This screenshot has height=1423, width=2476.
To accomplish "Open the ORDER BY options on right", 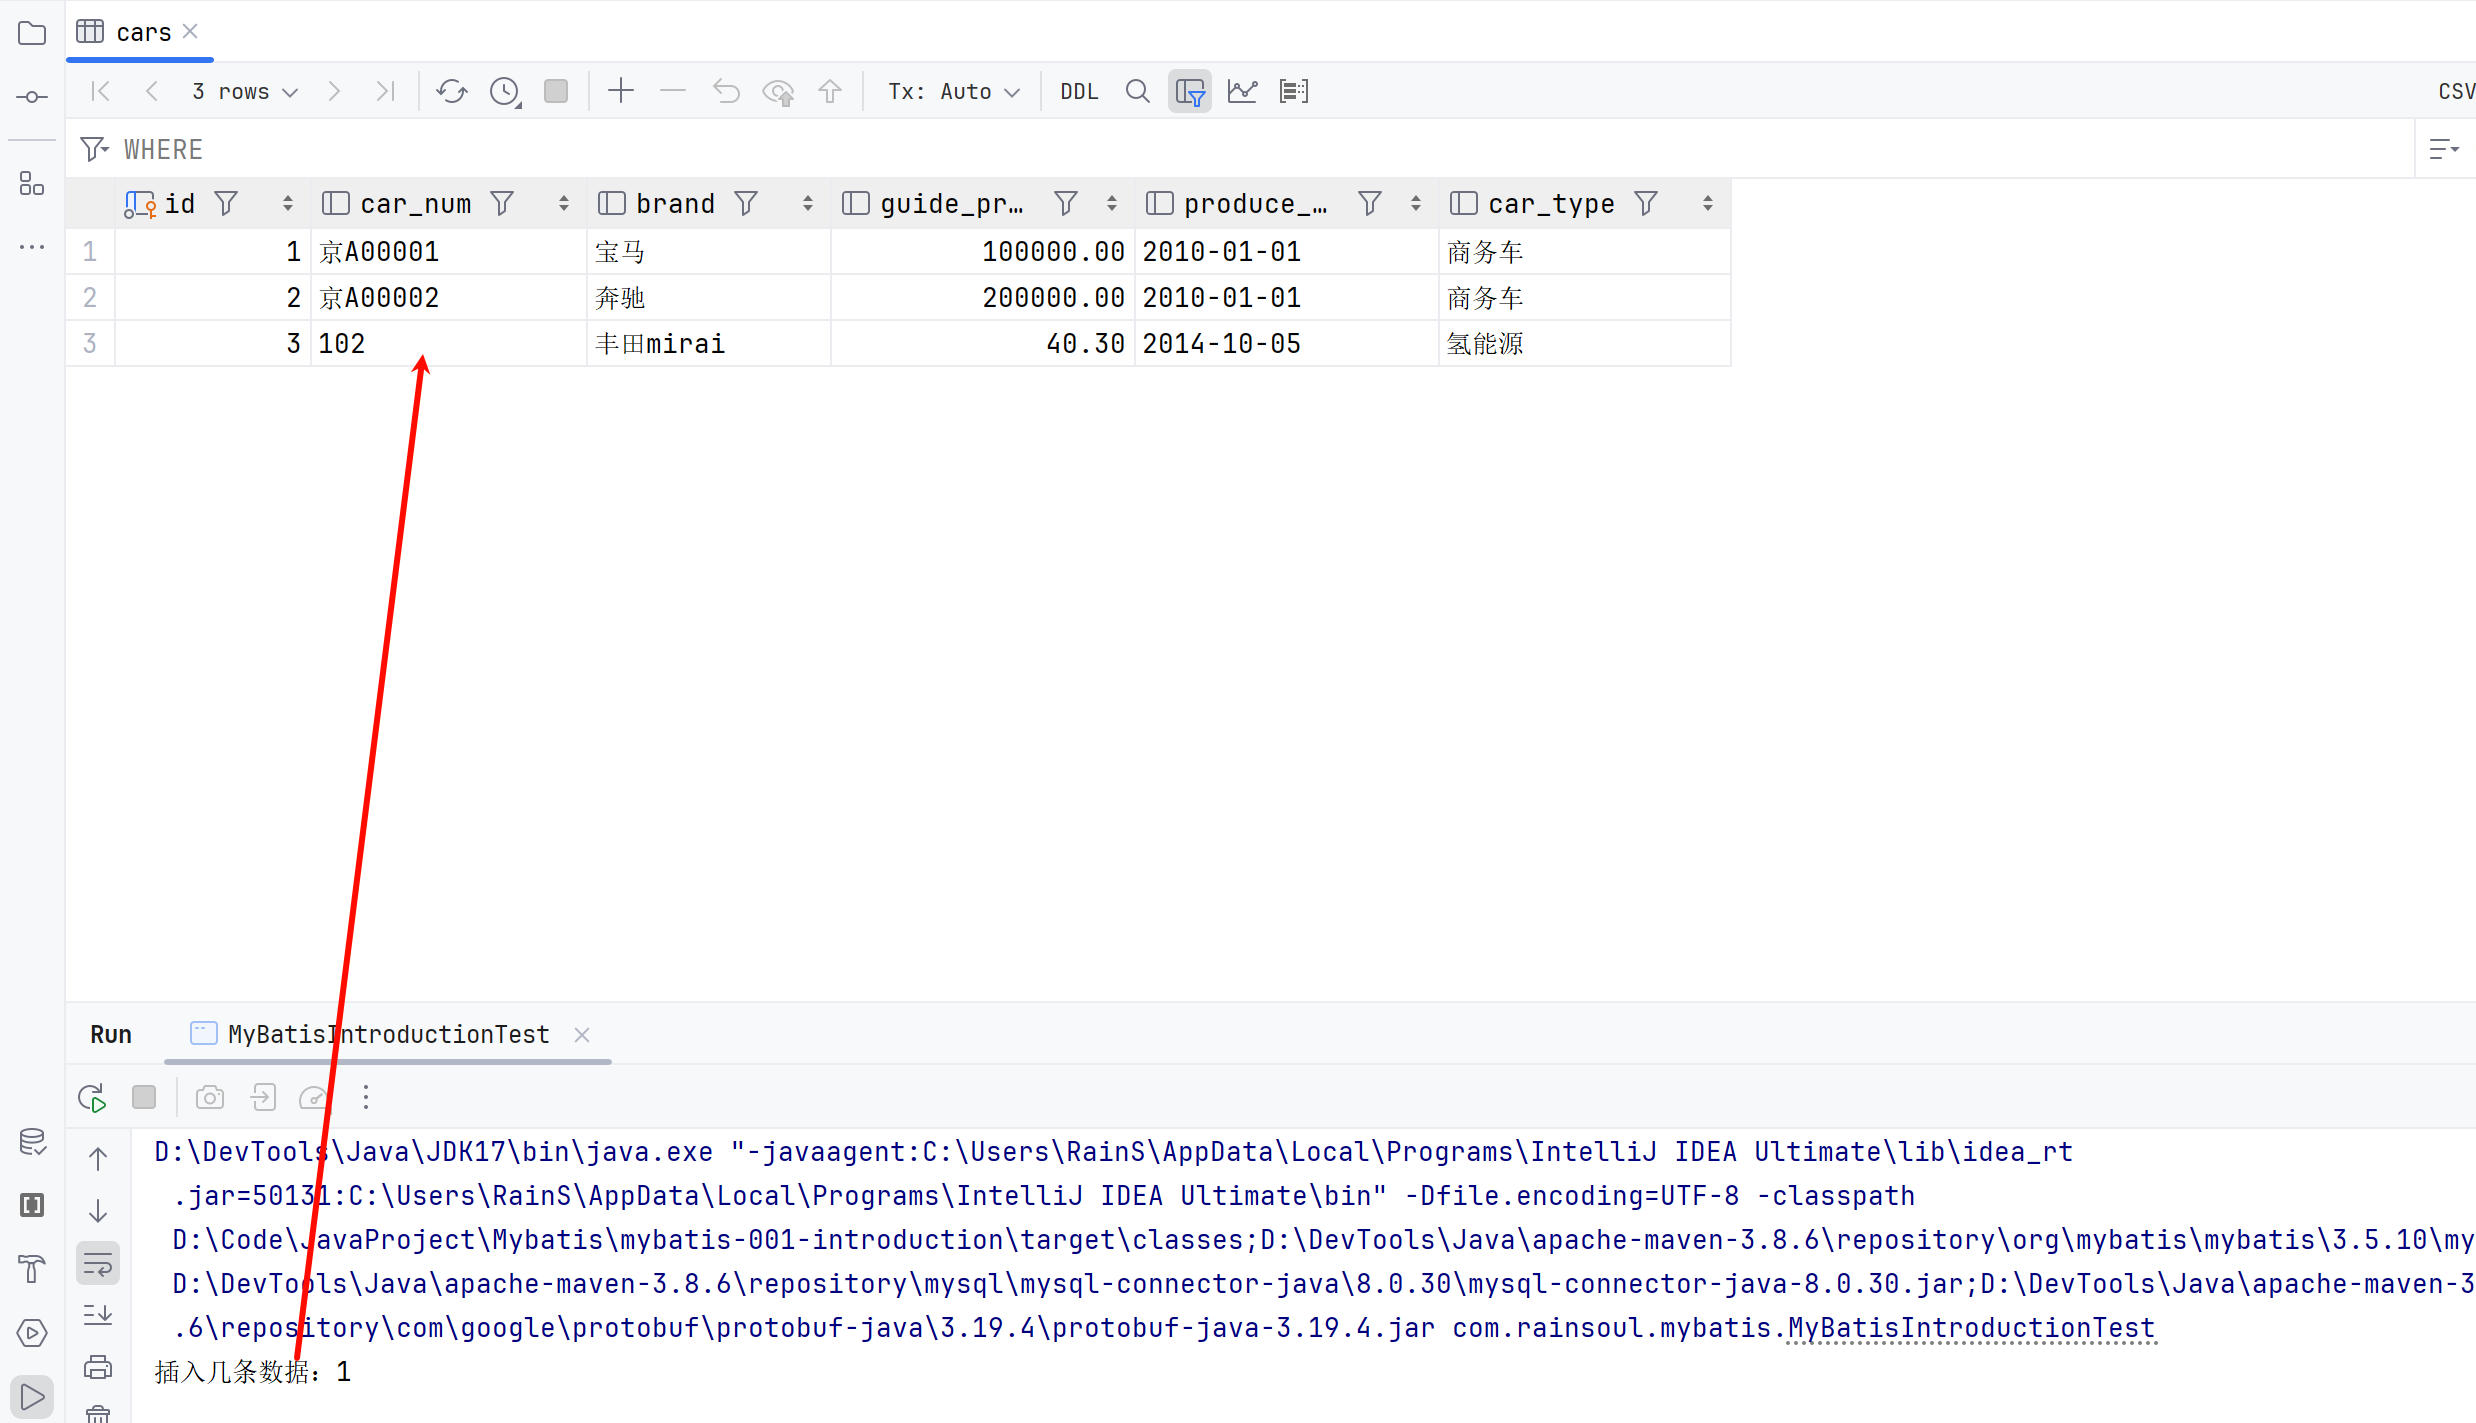I will point(2444,149).
